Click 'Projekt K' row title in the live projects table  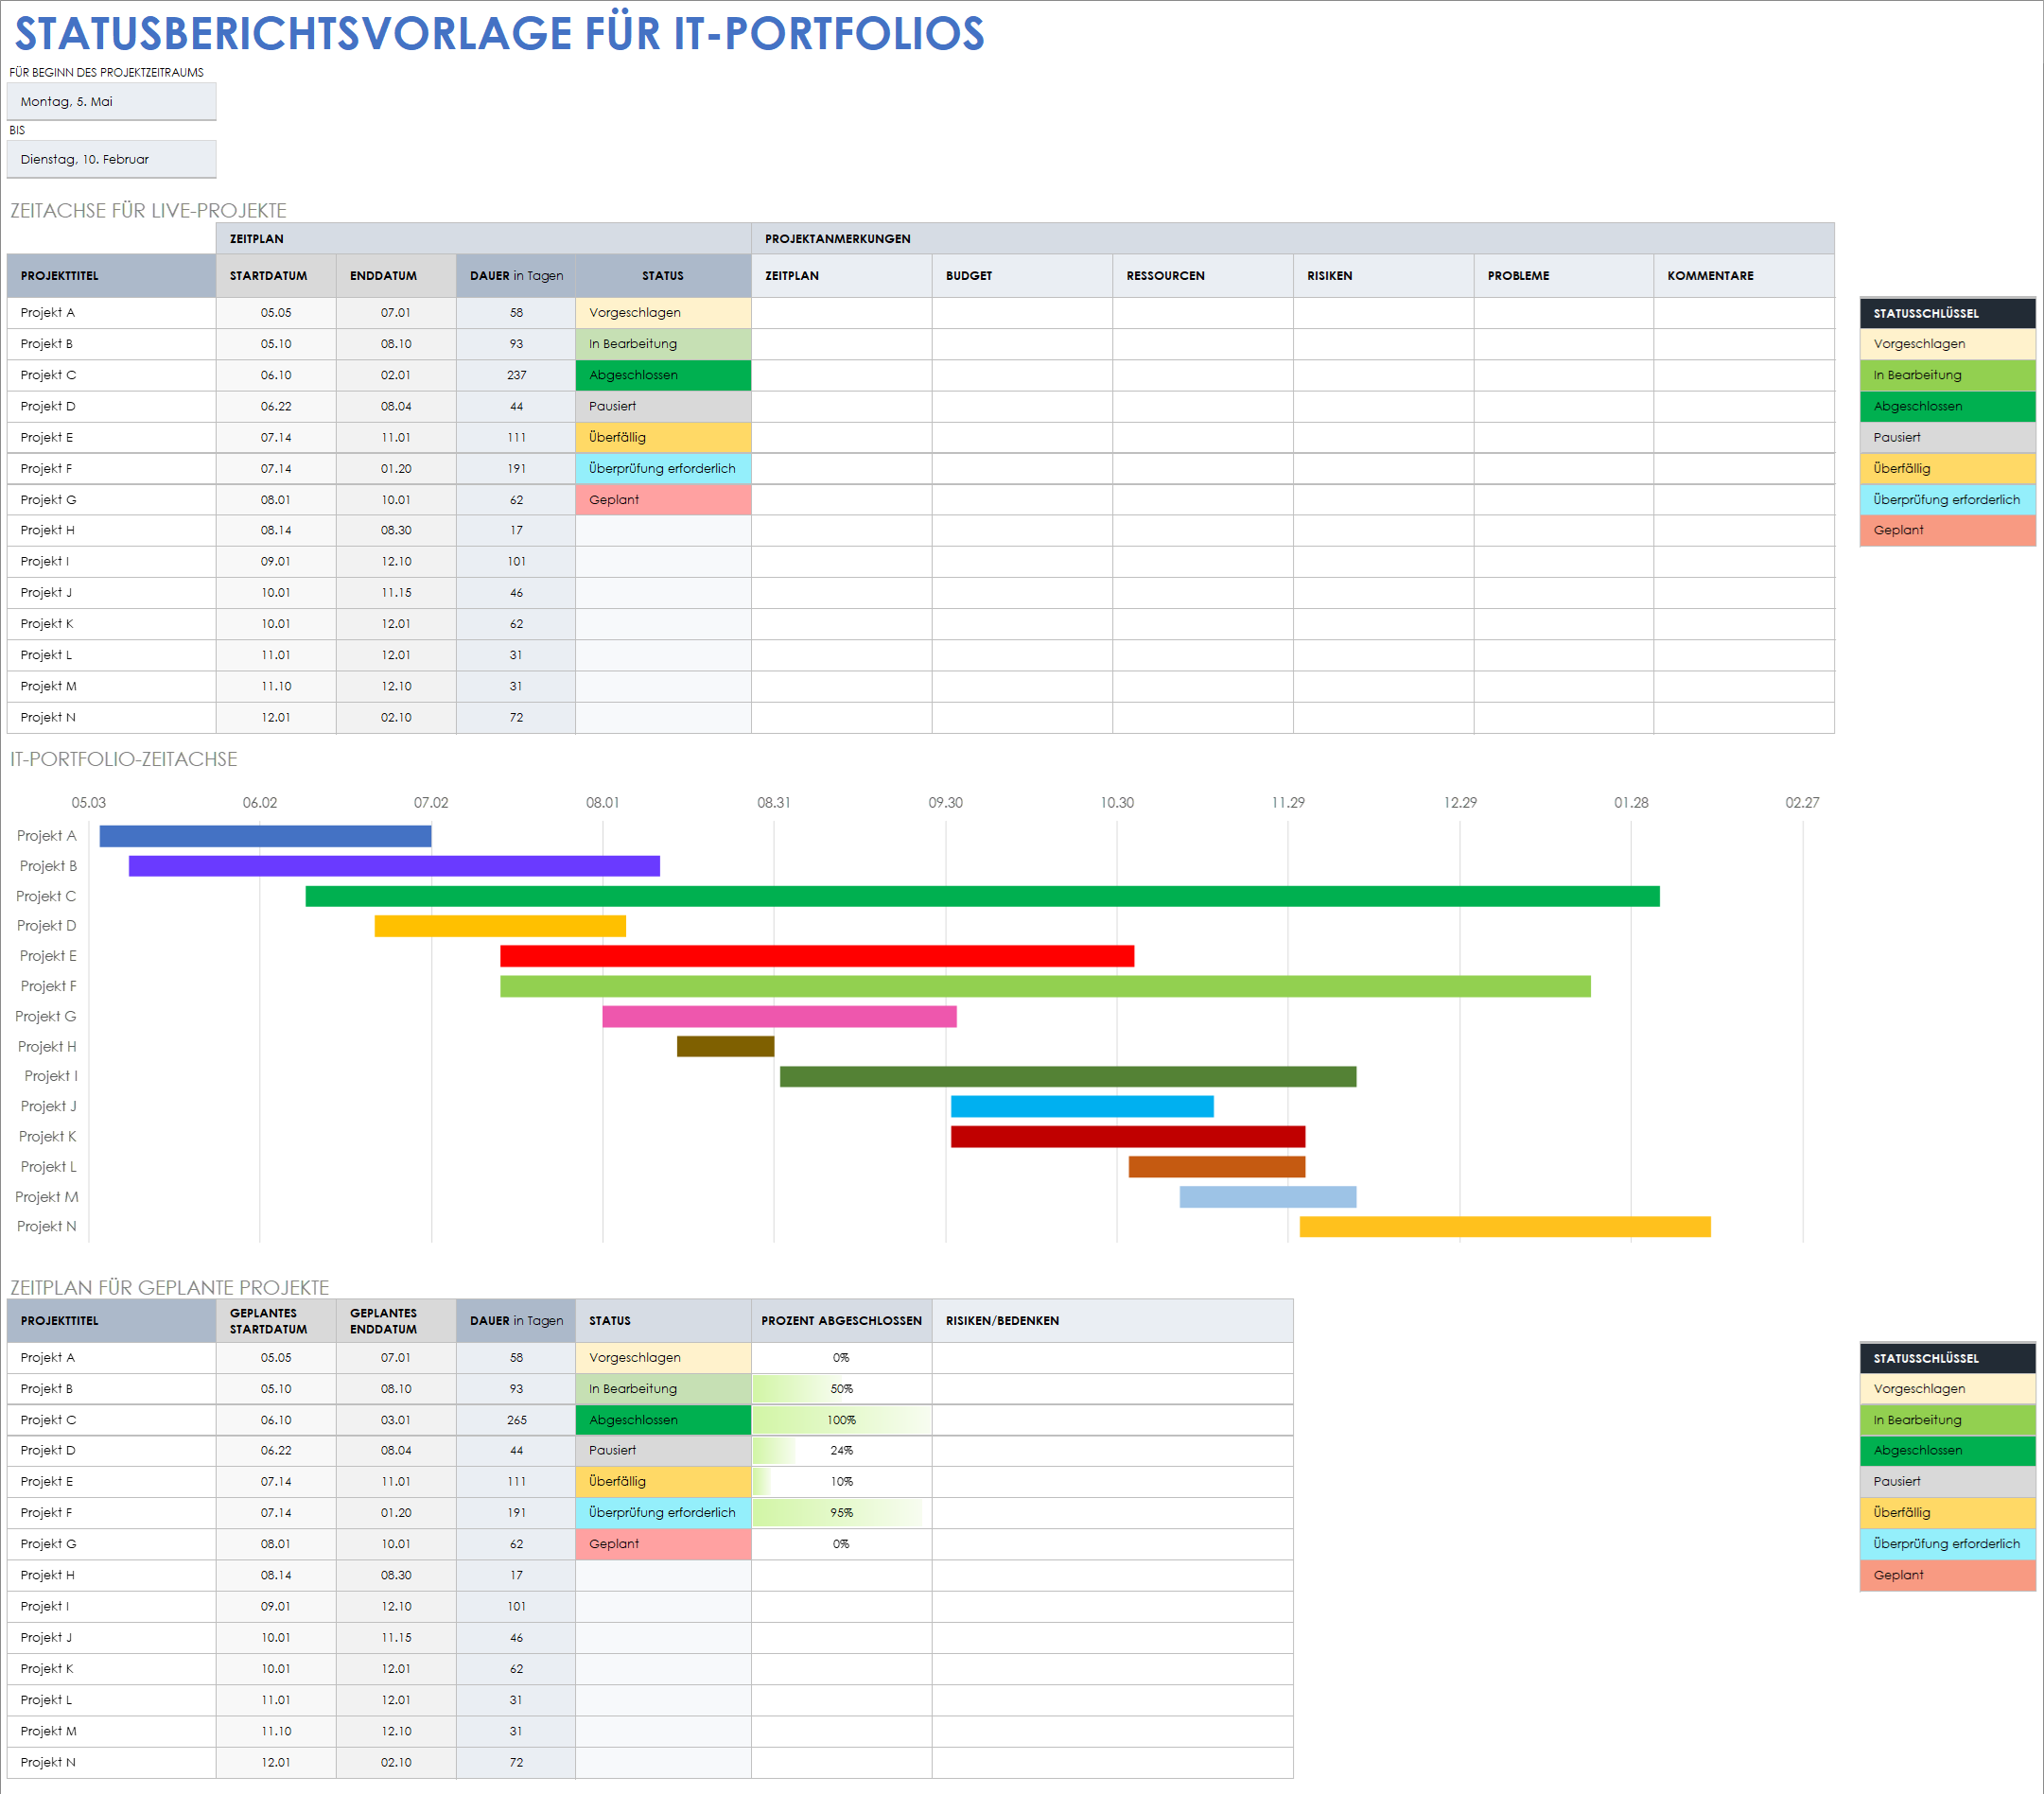click(111, 624)
